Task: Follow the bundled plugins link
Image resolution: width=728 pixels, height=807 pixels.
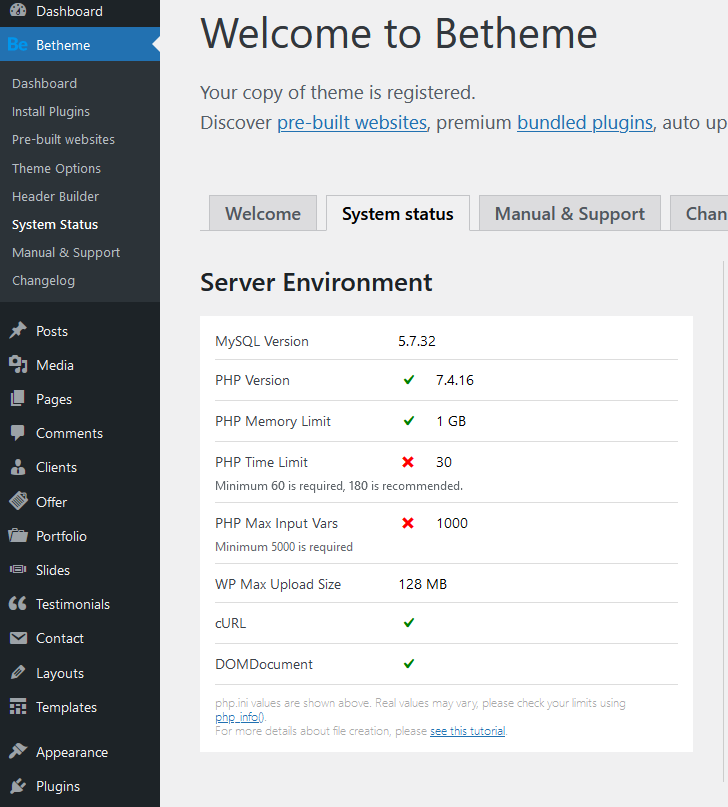Action: coord(585,122)
